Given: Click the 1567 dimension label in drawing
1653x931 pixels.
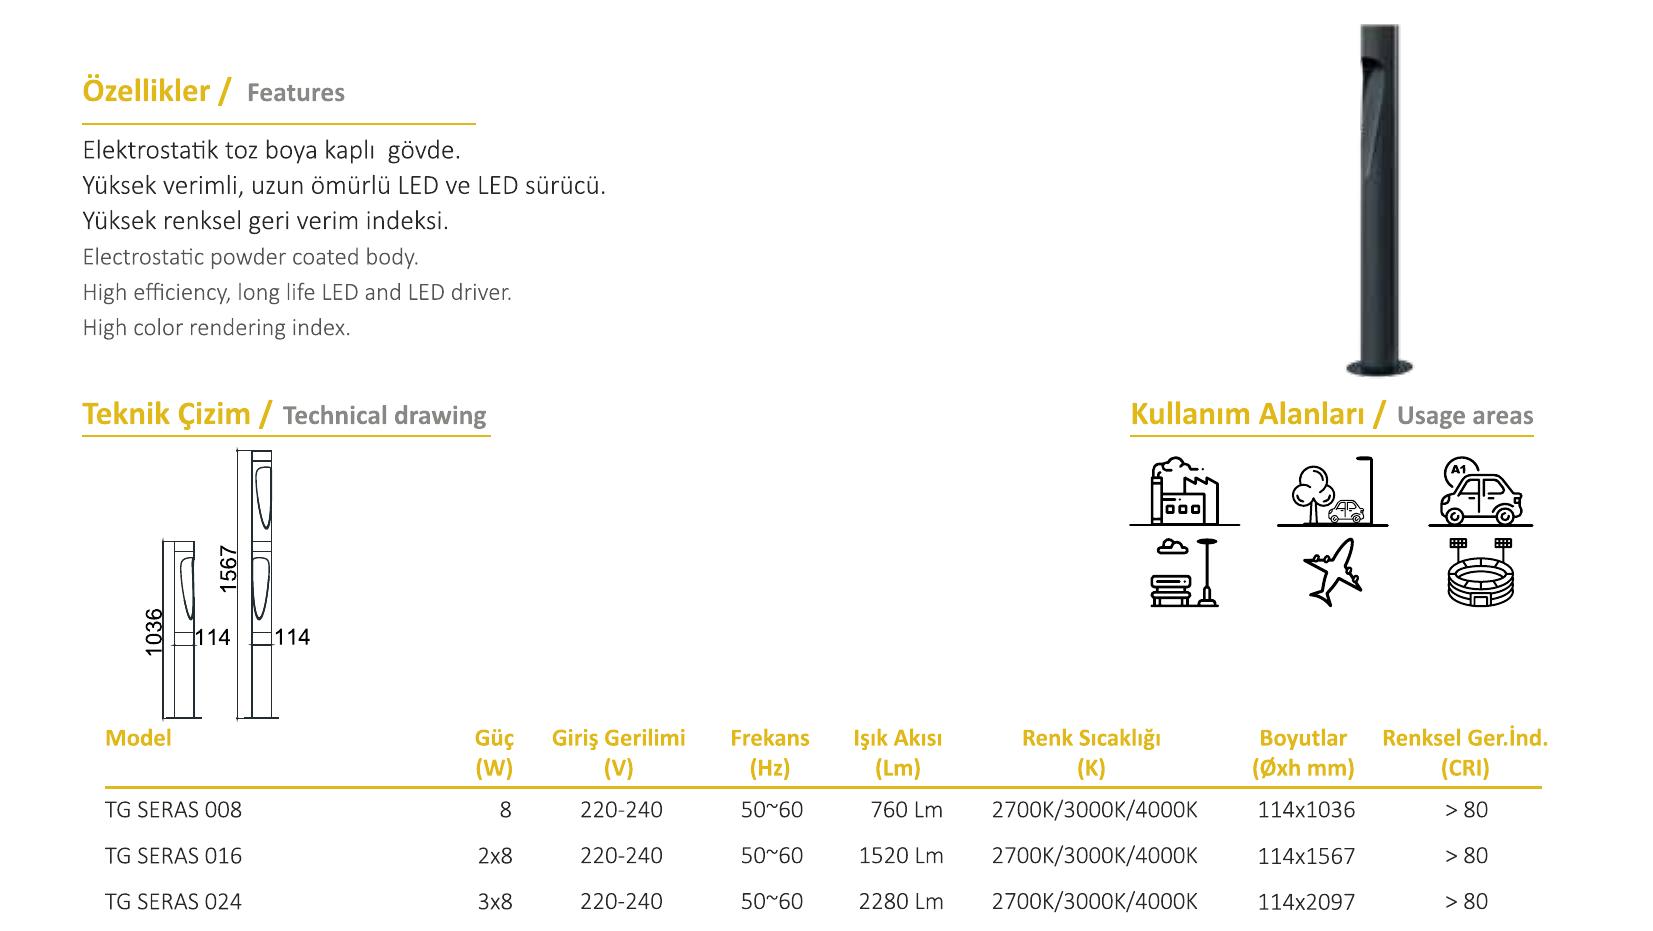Looking at the screenshot, I should pyautogui.click(x=229, y=568).
